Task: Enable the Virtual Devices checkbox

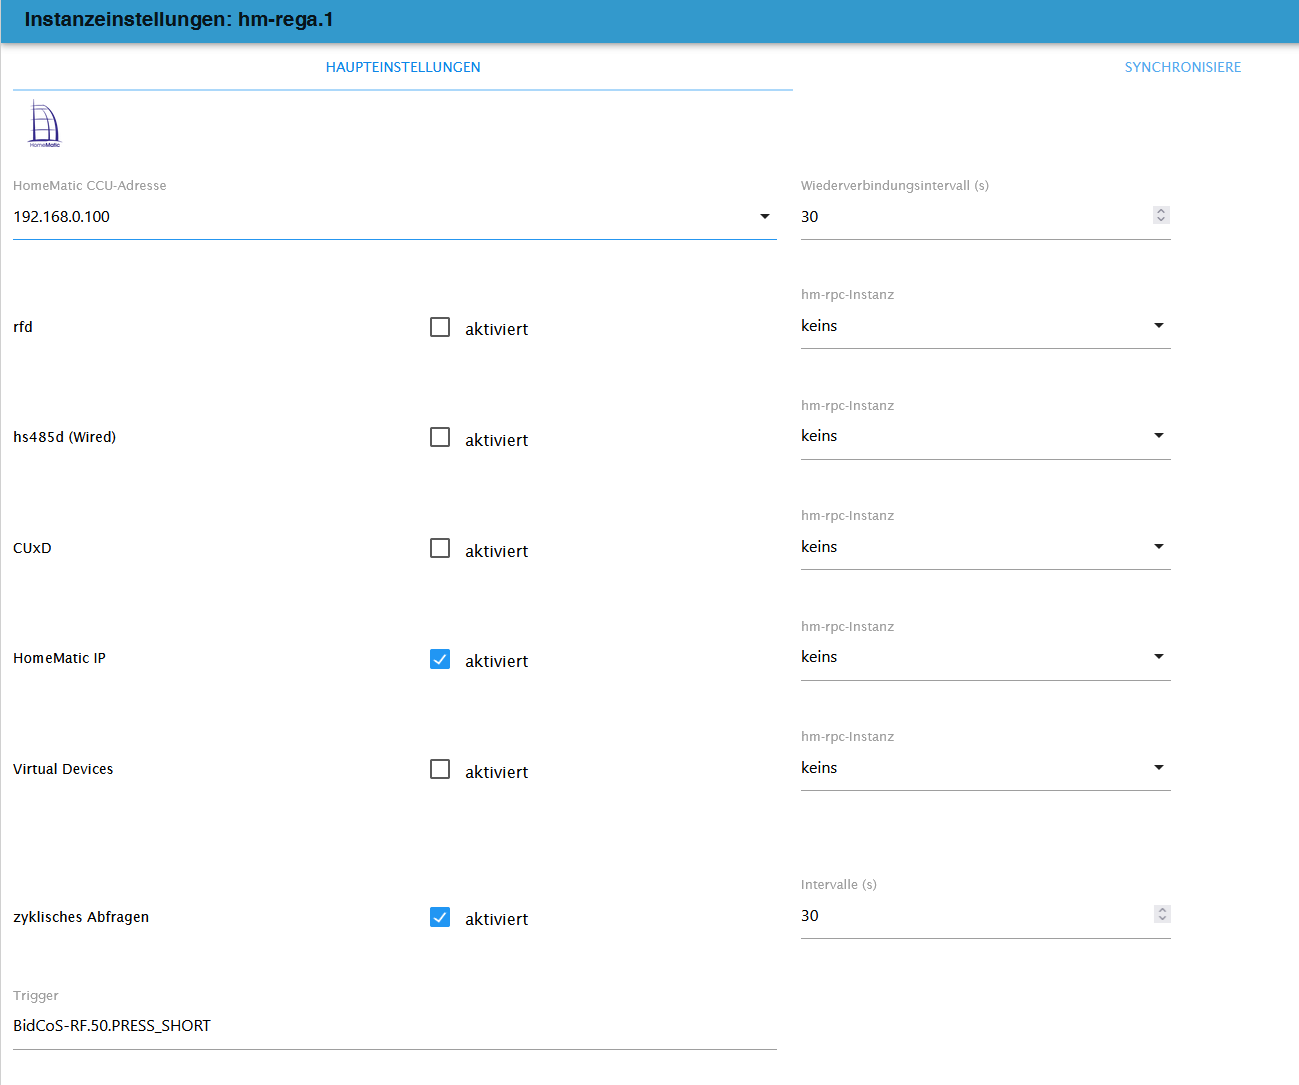Action: pos(440,769)
